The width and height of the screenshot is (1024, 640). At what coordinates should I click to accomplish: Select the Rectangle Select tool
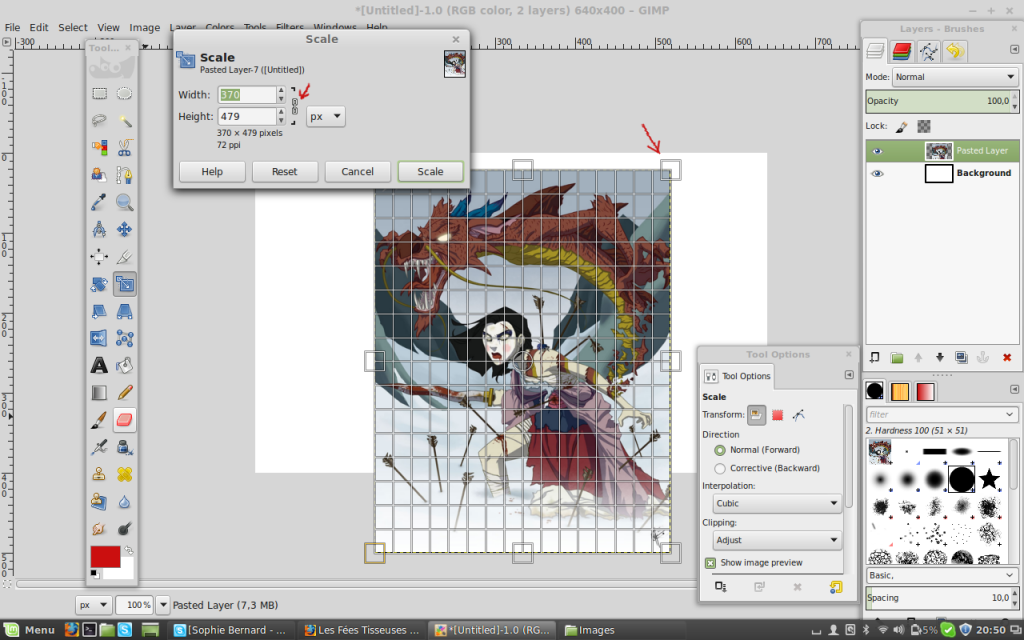pos(99,93)
